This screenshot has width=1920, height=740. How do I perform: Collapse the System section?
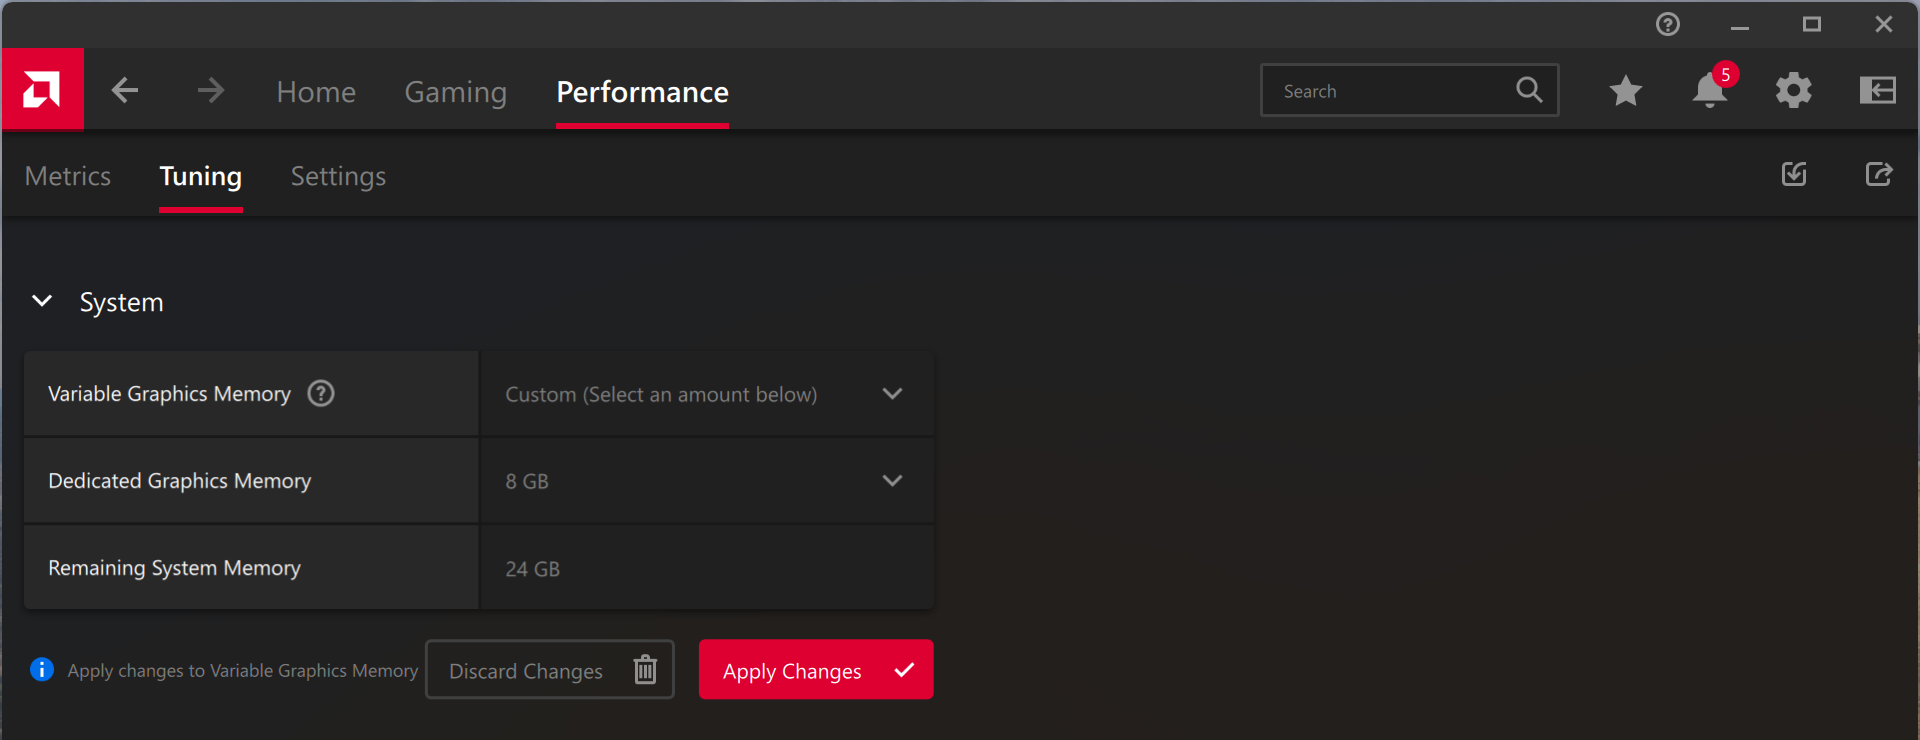click(42, 301)
